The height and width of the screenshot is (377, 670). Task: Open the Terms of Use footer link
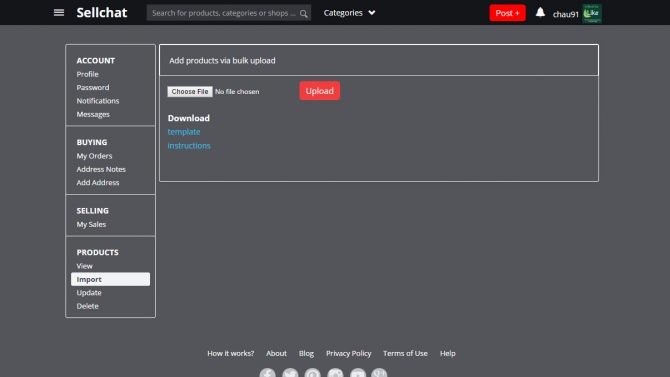tap(405, 353)
